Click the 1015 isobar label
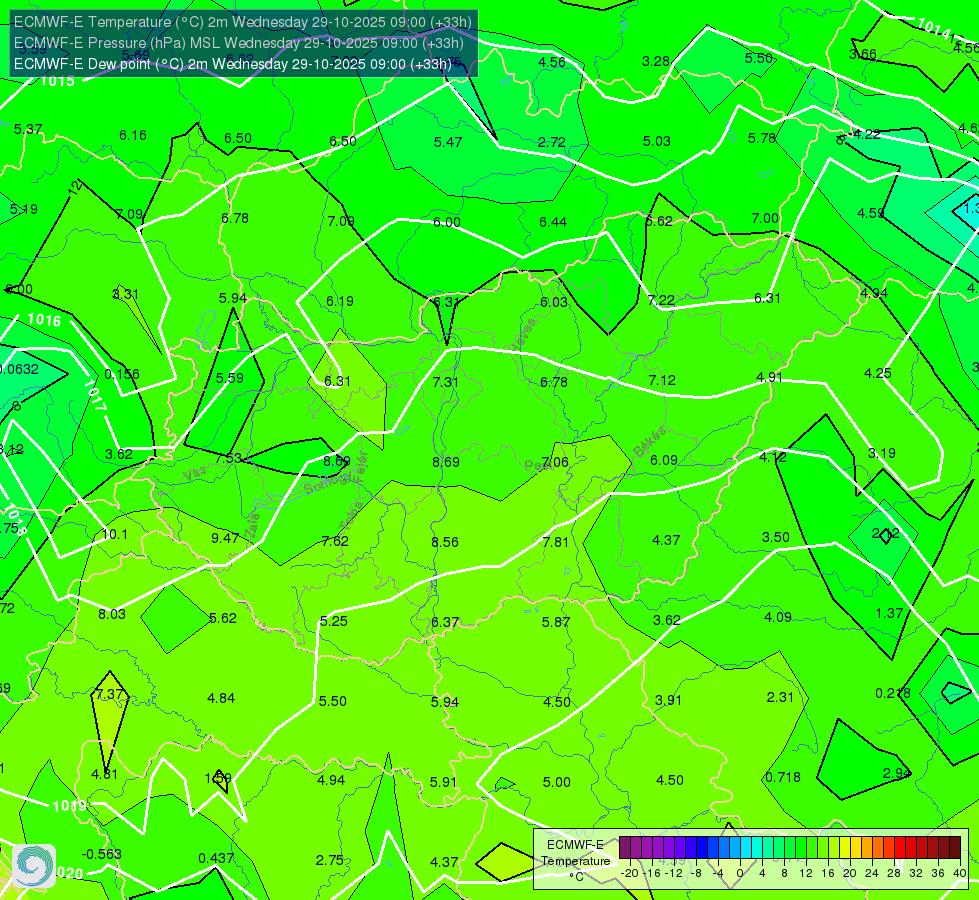Image resolution: width=979 pixels, height=900 pixels. click(x=57, y=81)
